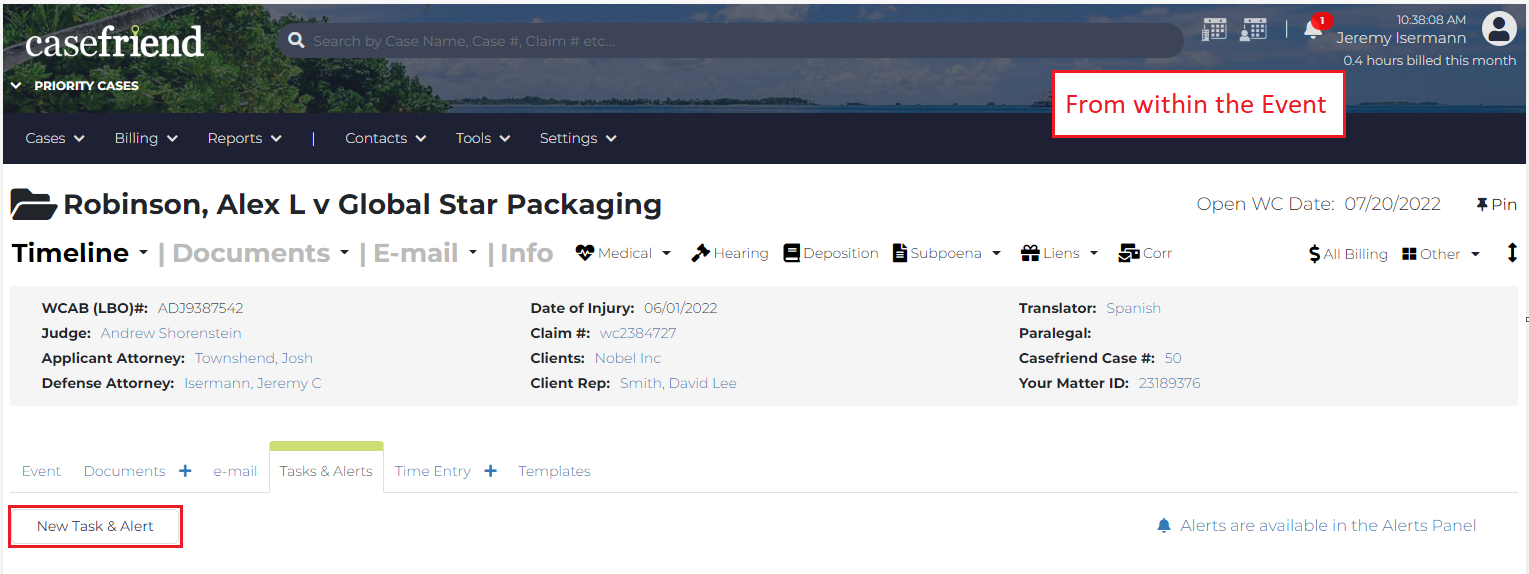Click the Open WC Date 07/20/2022
The height and width of the screenshot is (574, 1529).
point(1392,204)
